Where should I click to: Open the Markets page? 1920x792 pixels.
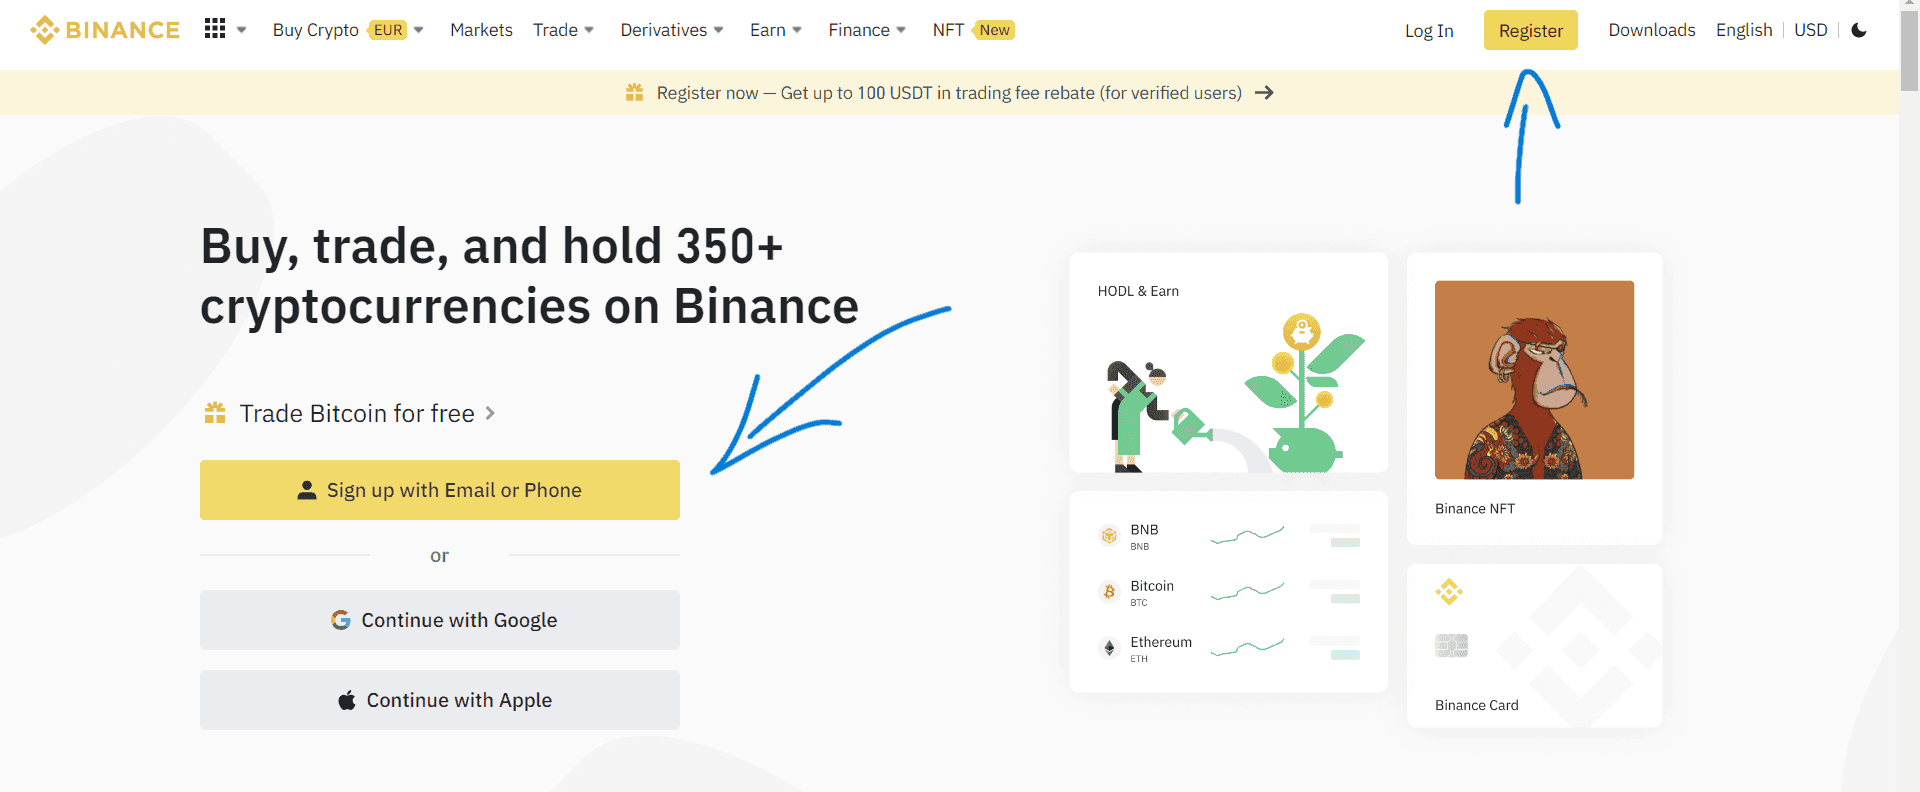(481, 30)
